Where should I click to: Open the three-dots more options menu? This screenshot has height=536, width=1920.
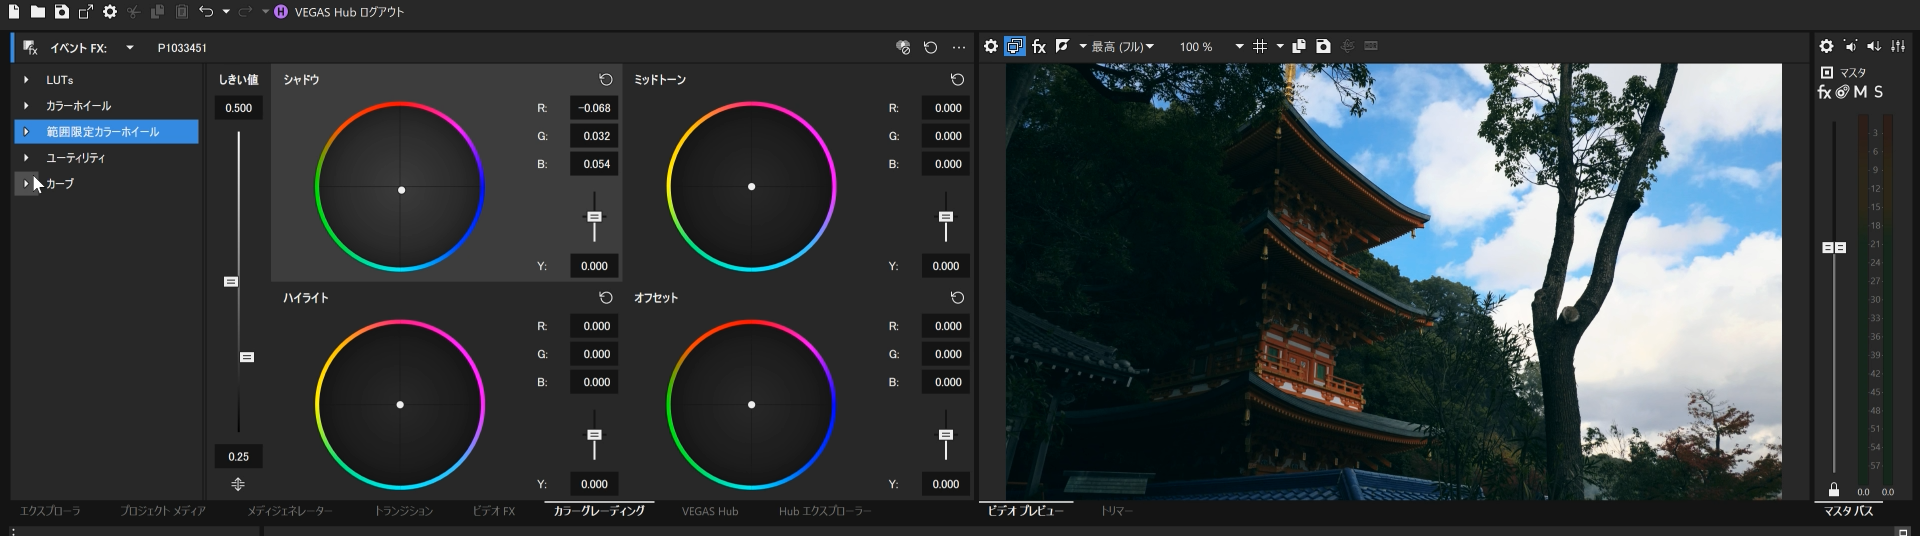click(959, 47)
